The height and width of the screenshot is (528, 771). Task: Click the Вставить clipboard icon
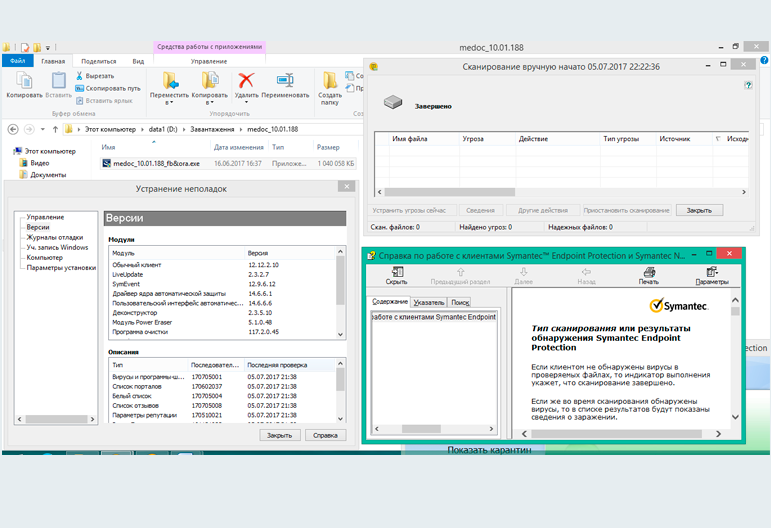point(59,80)
